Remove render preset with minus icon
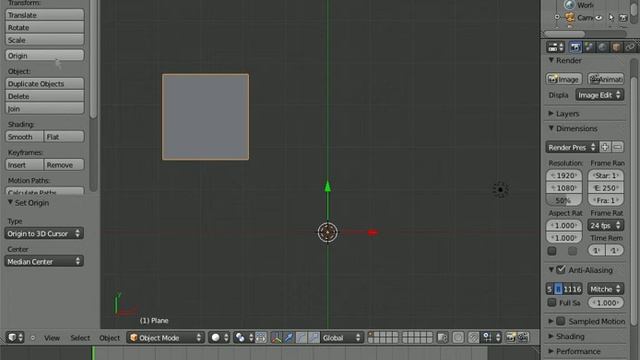 point(618,147)
